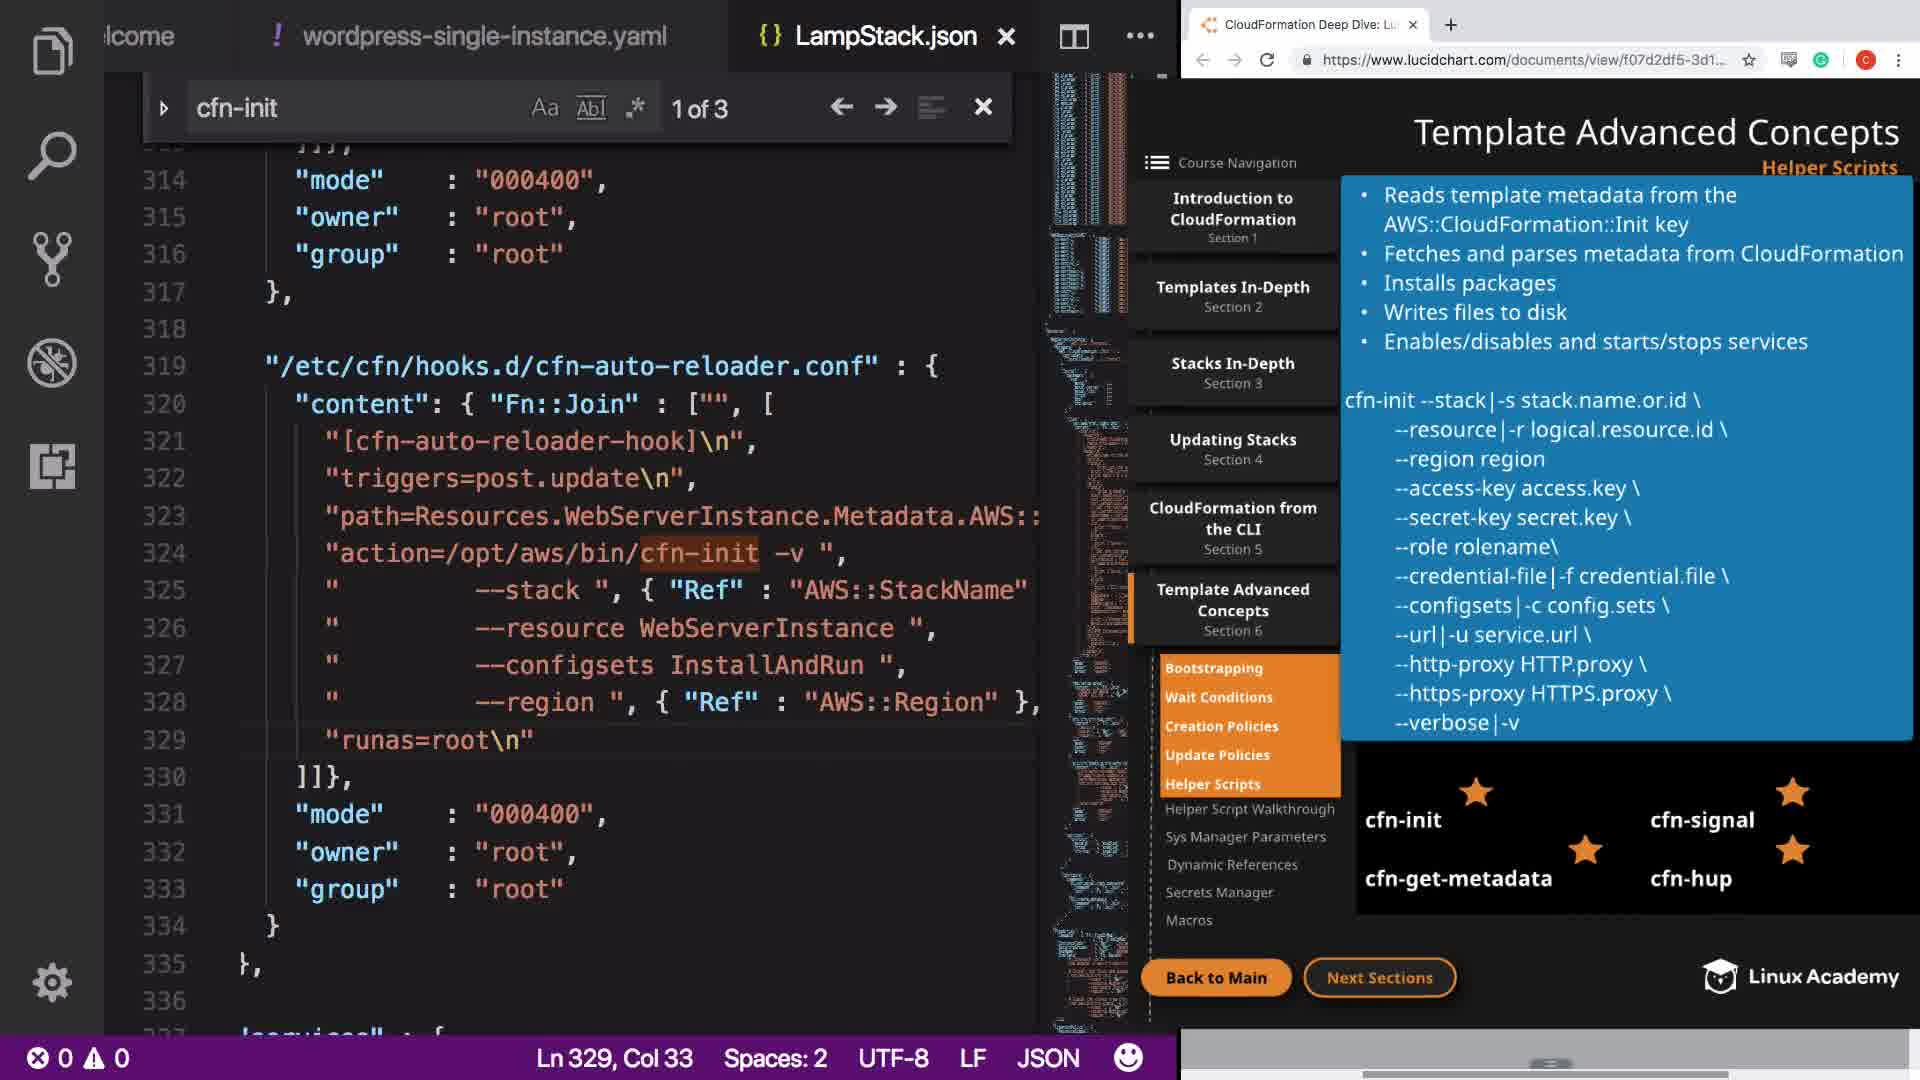Image resolution: width=1920 pixels, height=1080 pixels.
Task: Click the Back to Main button
Action: point(1215,977)
